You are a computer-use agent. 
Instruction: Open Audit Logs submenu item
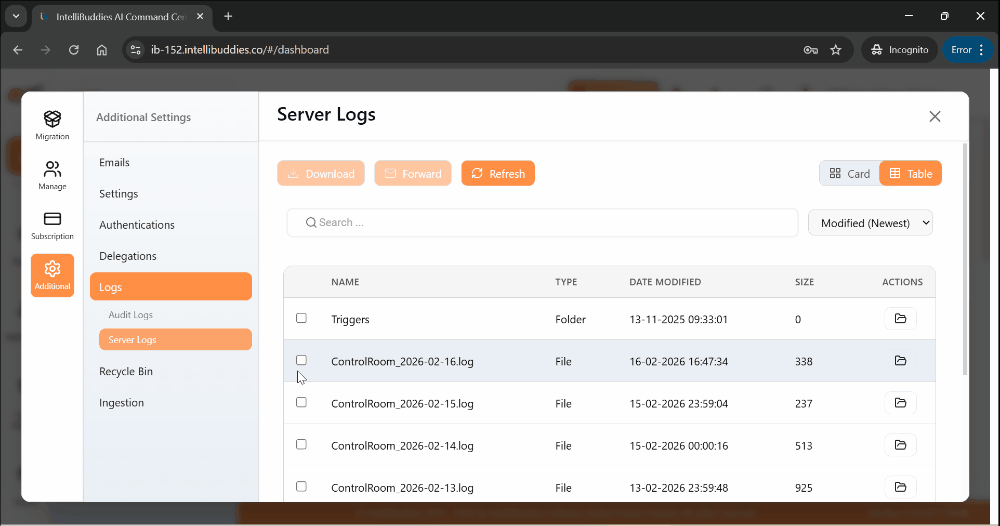point(131,315)
